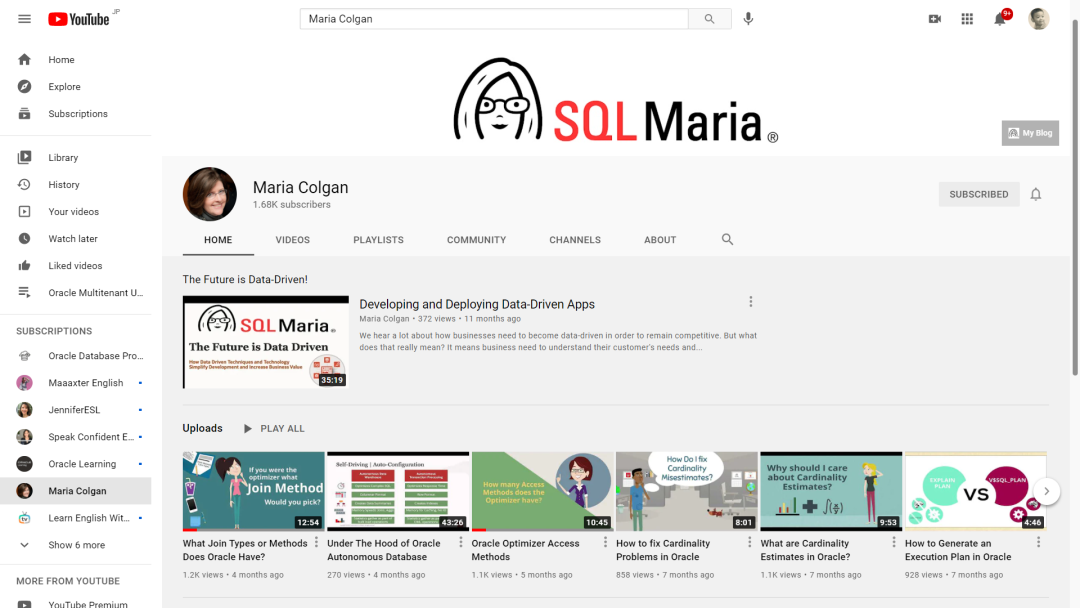Switch to the CHANNELS tab
This screenshot has height=608, width=1080.
point(574,240)
